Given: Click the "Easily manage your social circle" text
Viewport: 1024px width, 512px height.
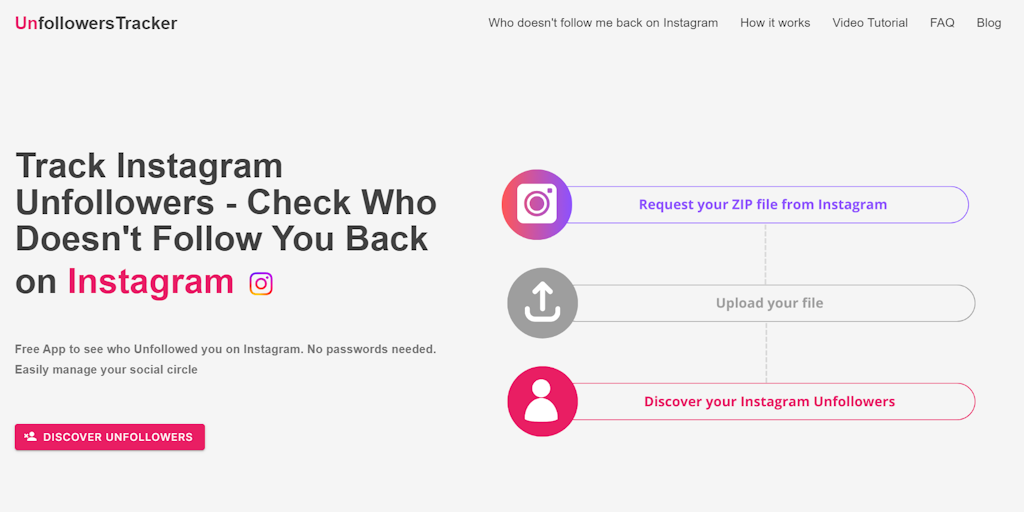Looking at the screenshot, I should tap(106, 370).
